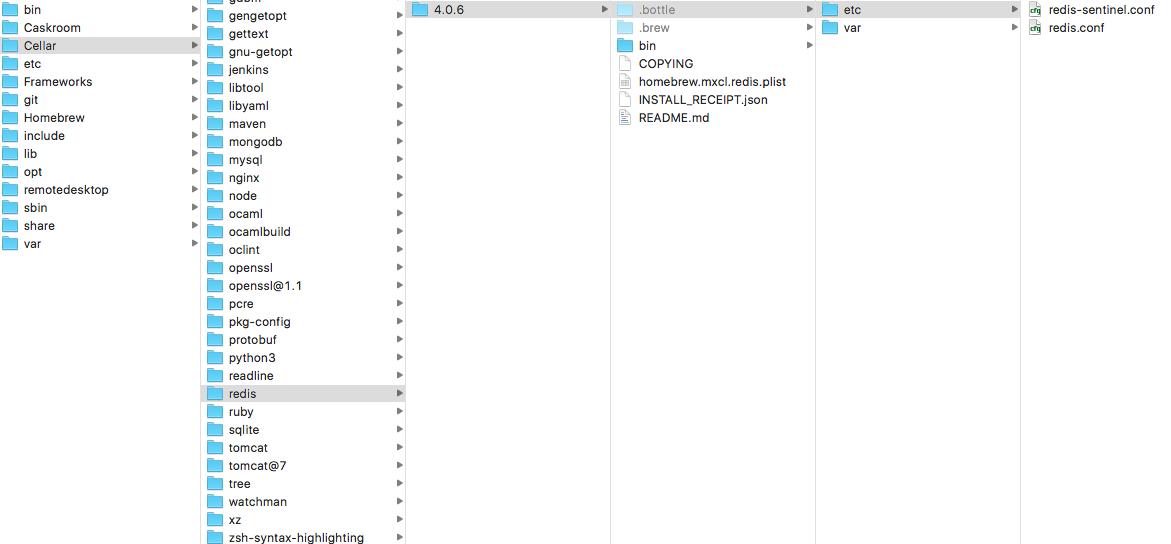Expand the Cellar folder arrow
This screenshot has width=1171, height=544.
click(x=194, y=46)
